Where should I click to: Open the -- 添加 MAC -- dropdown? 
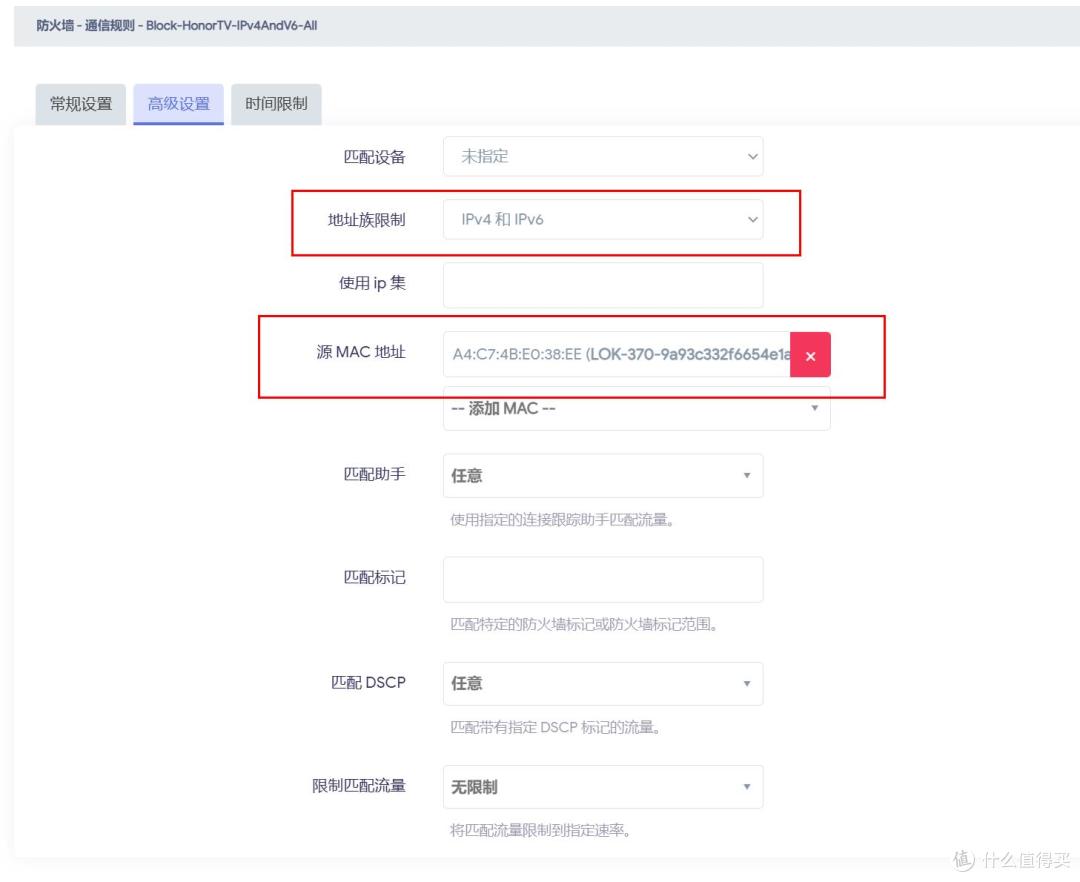tap(636, 409)
